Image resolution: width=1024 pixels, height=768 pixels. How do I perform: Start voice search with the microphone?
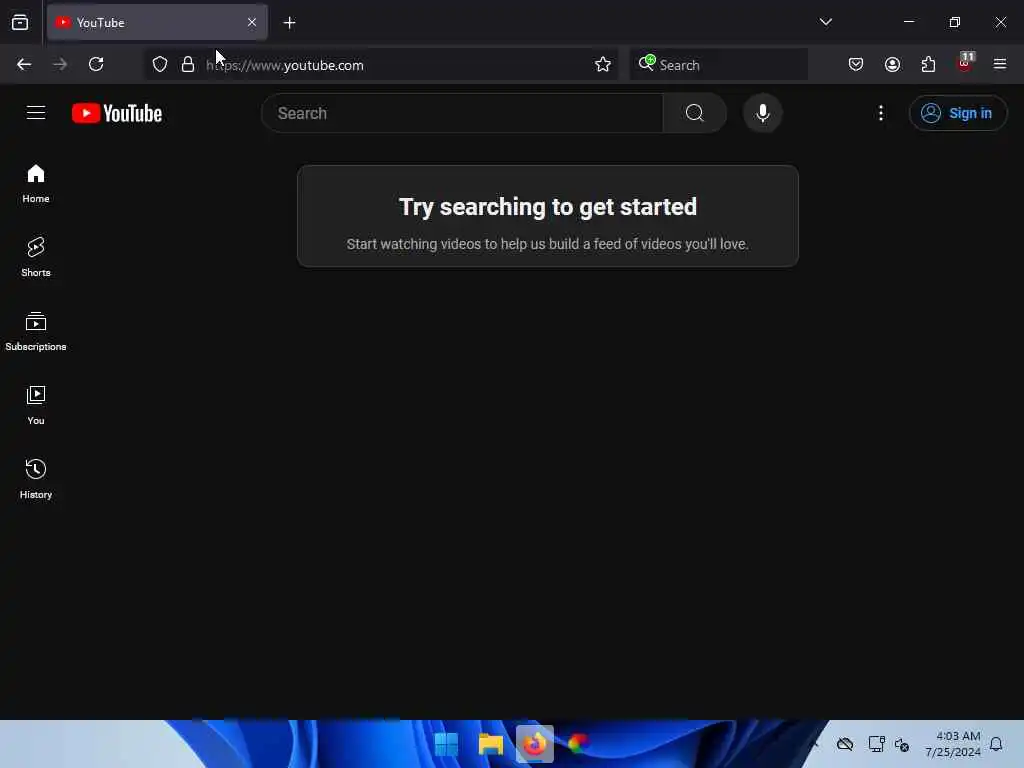(762, 113)
